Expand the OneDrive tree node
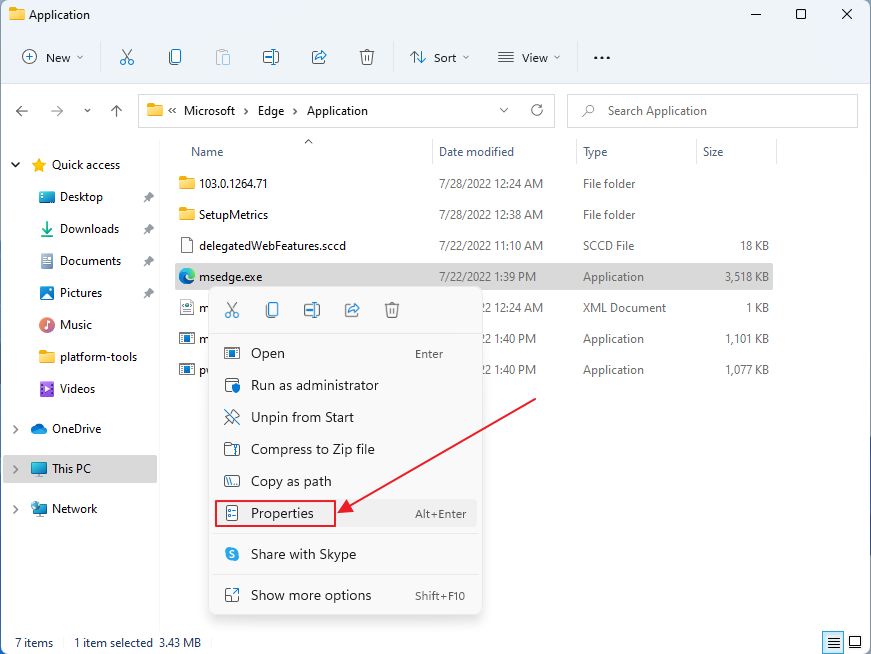The image size is (871, 654). coord(15,429)
